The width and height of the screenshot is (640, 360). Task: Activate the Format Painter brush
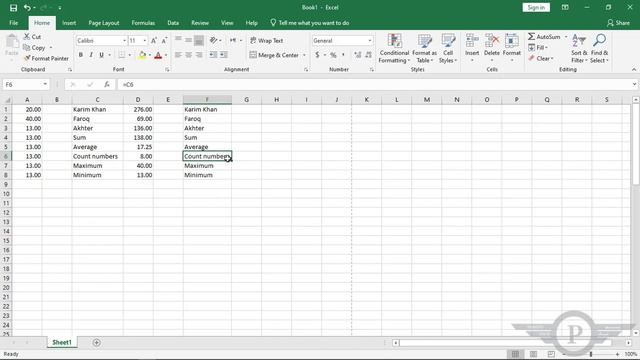coord(27,58)
